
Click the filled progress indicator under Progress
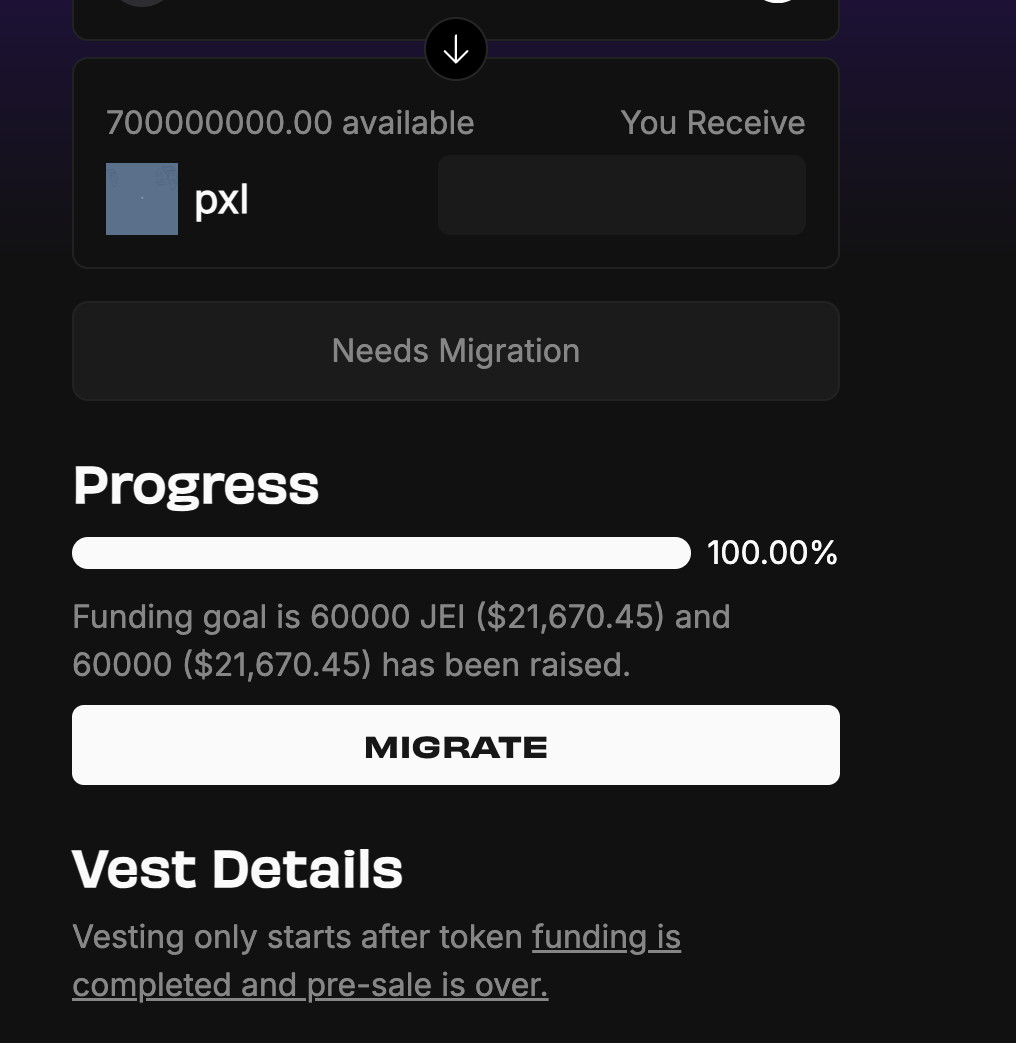click(381, 552)
